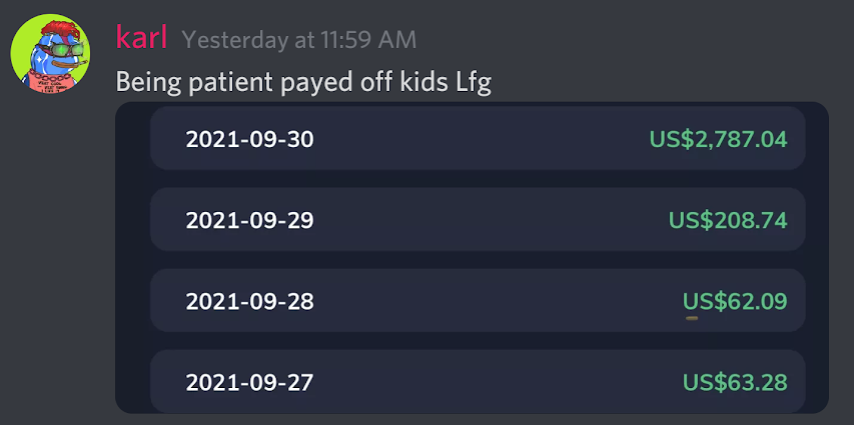The width and height of the screenshot is (854, 425).
Task: Select the US$62.09 amount
Action: coord(735,301)
